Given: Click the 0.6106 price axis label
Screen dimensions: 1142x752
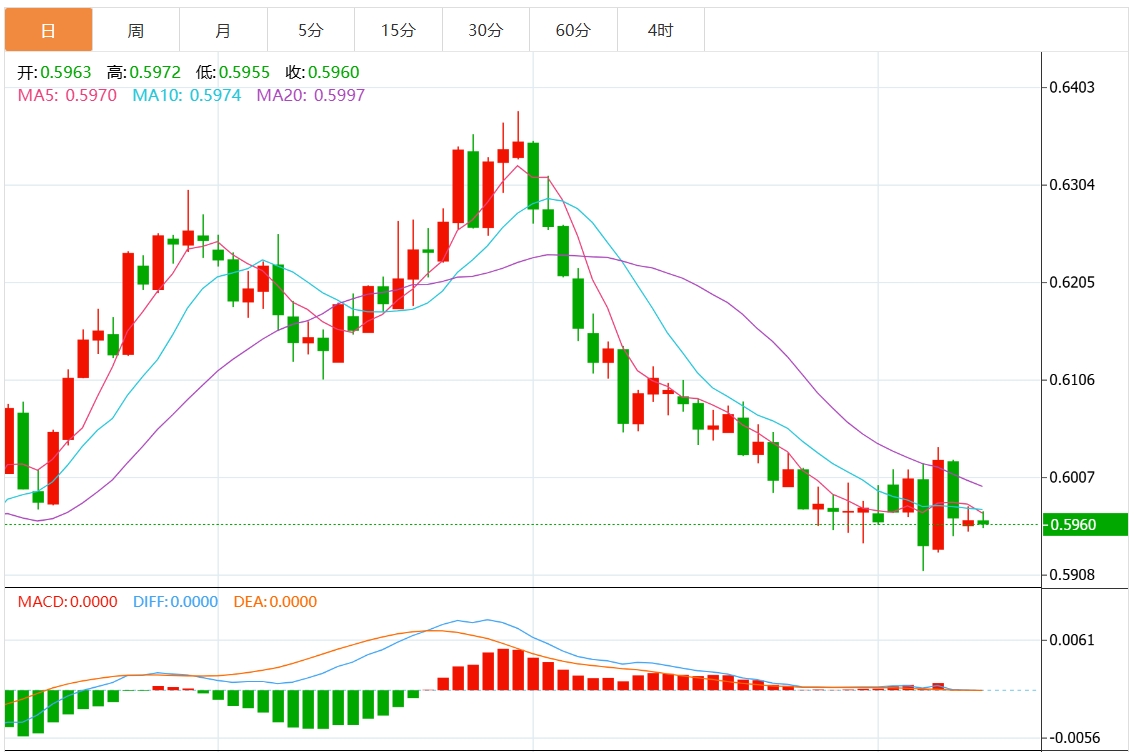Looking at the screenshot, I should coord(1071,380).
